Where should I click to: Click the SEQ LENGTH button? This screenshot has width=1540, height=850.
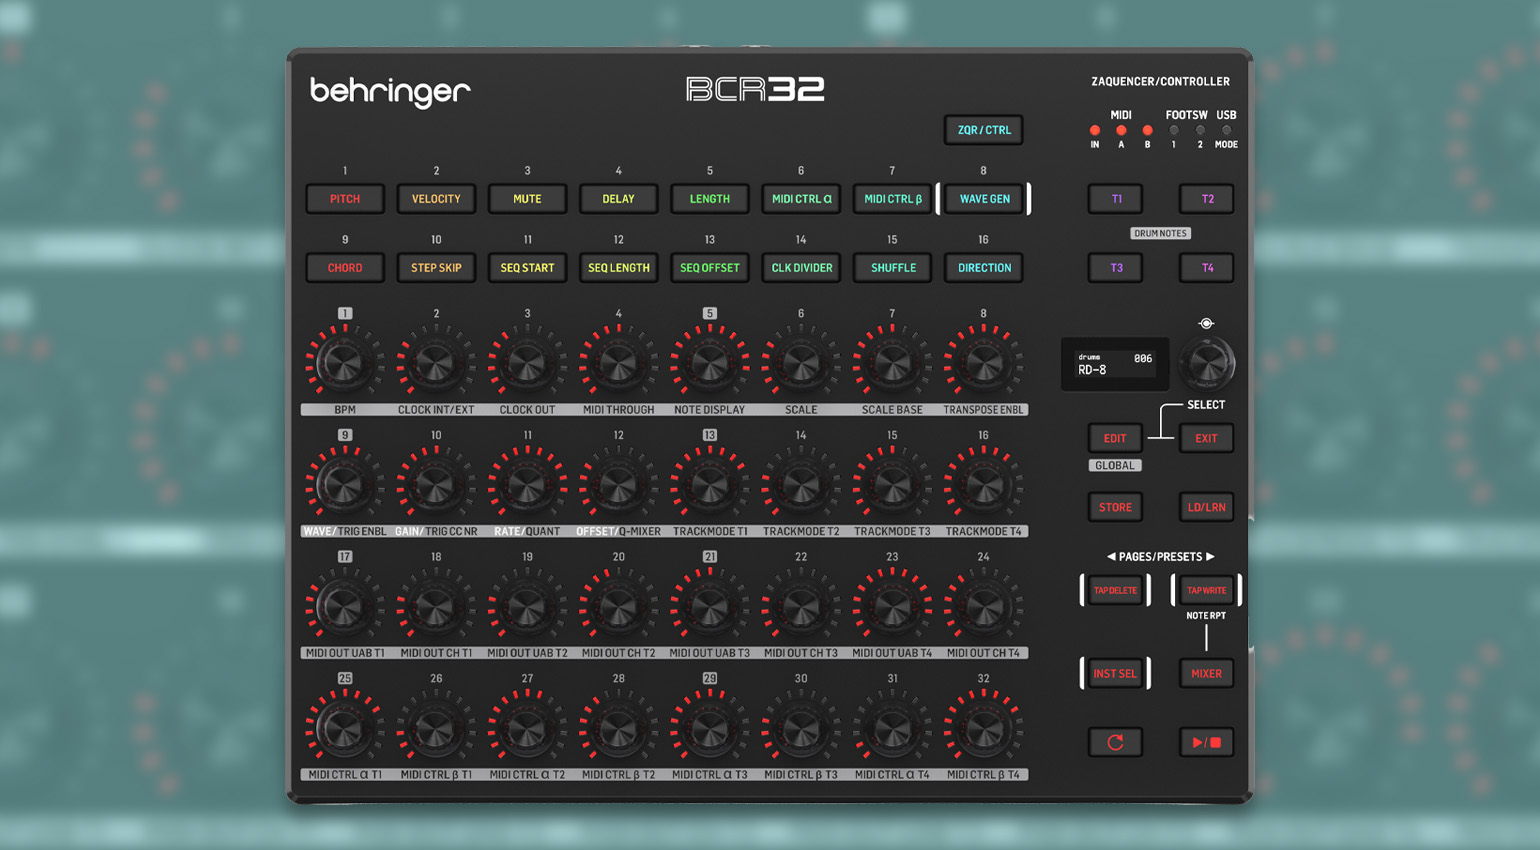coord(618,268)
